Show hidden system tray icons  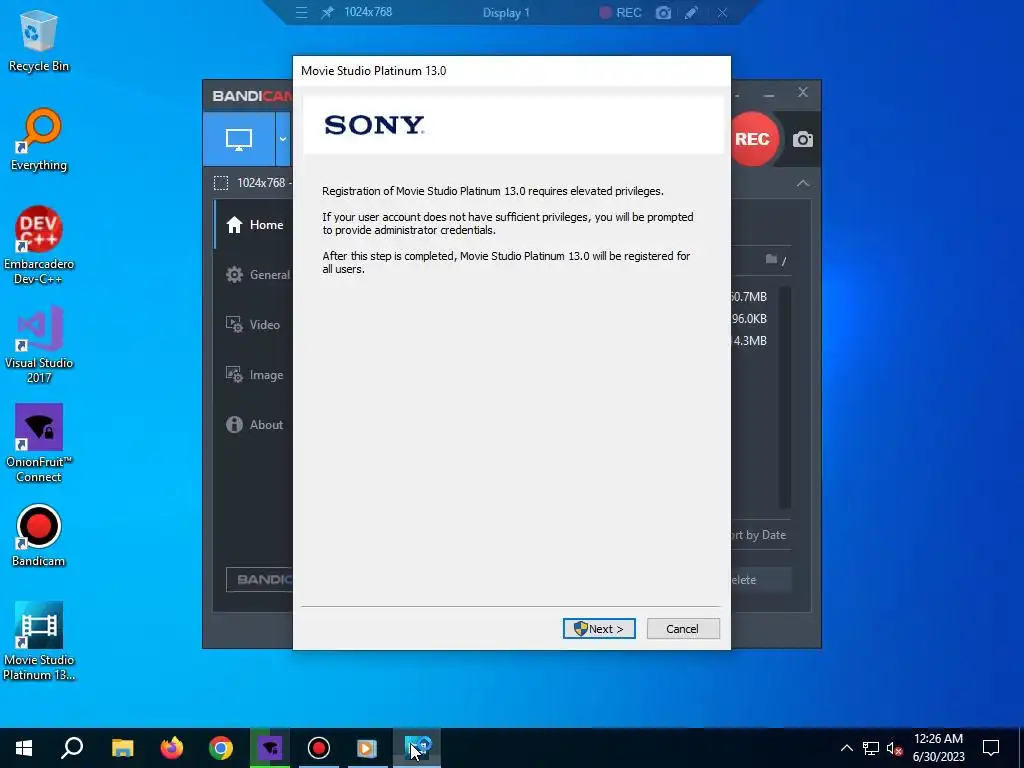pyautogui.click(x=846, y=748)
